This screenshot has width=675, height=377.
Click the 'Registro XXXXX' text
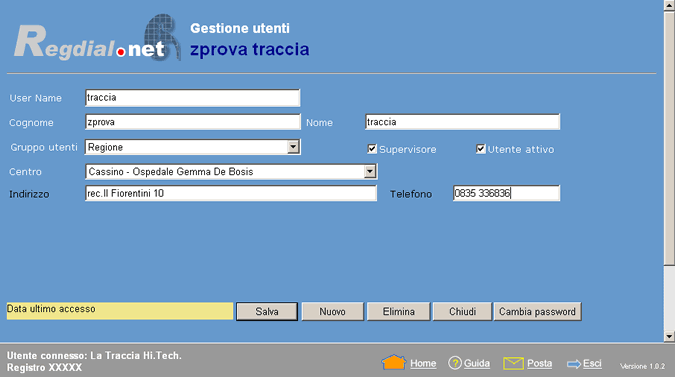coord(44,368)
